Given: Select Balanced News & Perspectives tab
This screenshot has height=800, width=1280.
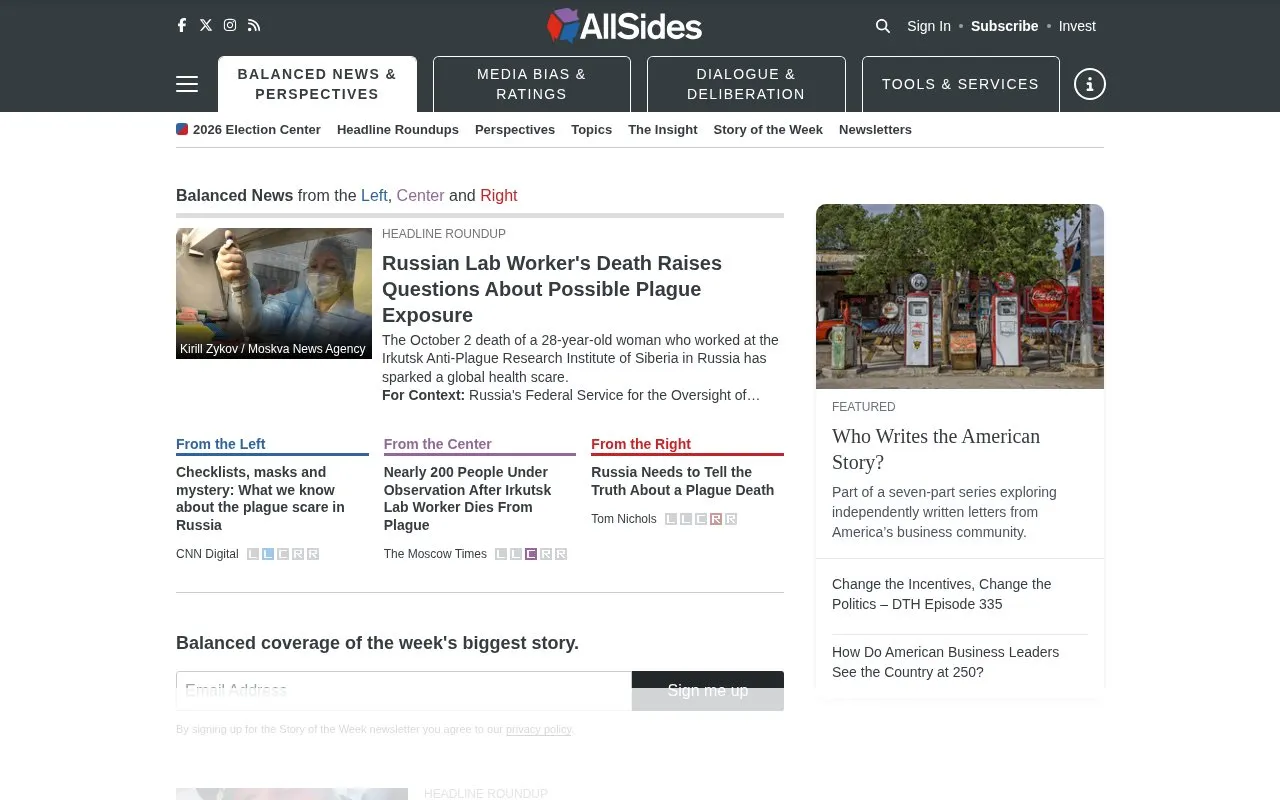Looking at the screenshot, I should point(317,84).
